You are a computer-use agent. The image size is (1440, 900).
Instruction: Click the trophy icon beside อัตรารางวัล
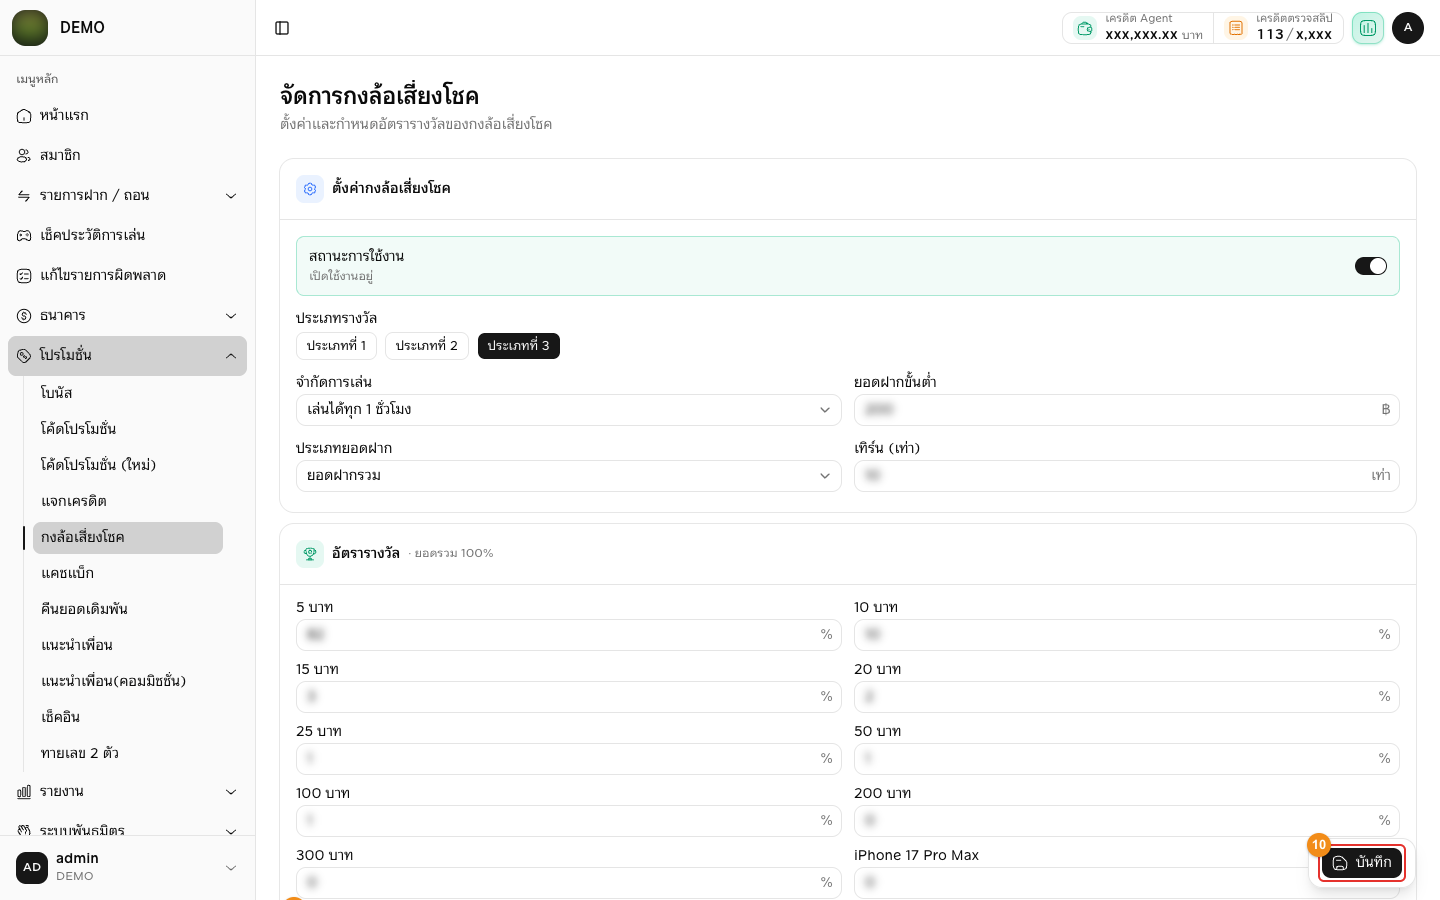coord(310,554)
